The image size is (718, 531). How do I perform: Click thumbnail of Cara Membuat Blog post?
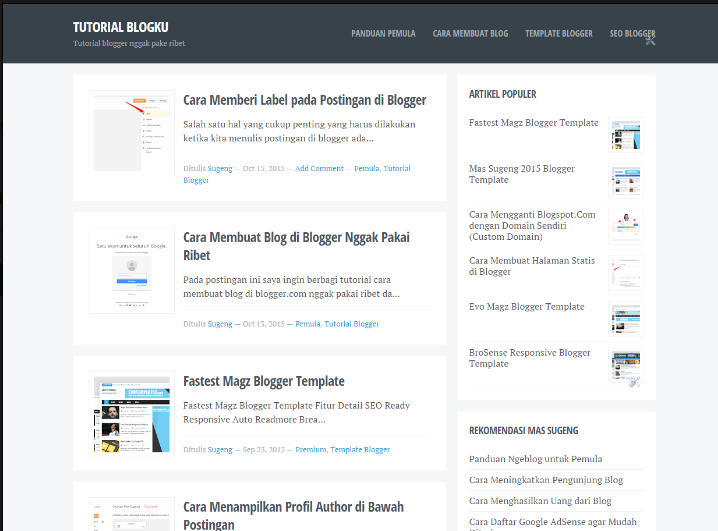(131, 271)
